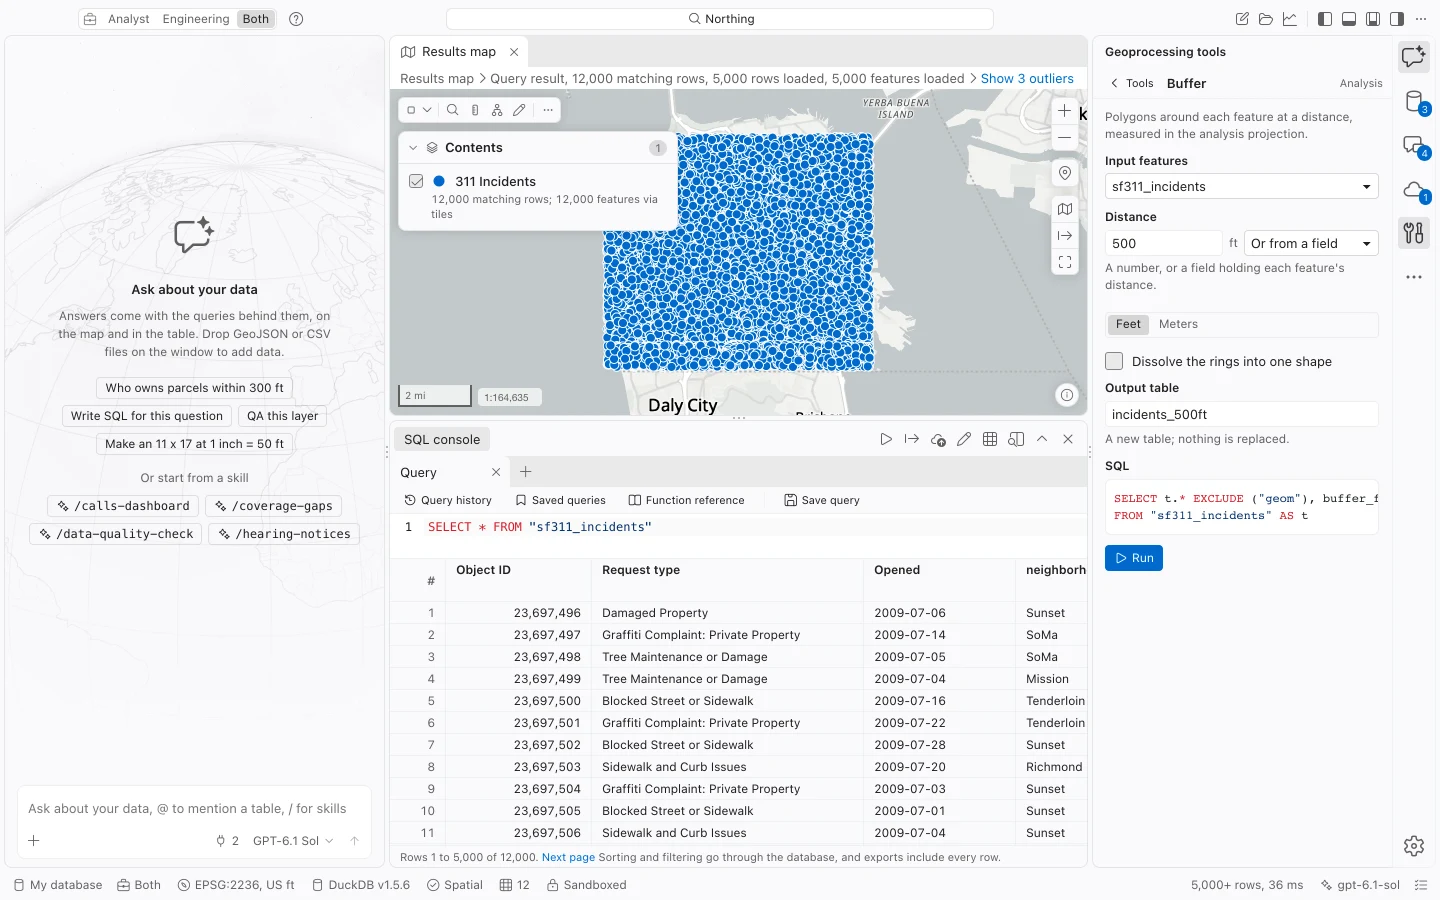
Task: Open the selection shape dropdown in map toolbar
Action: (419, 110)
